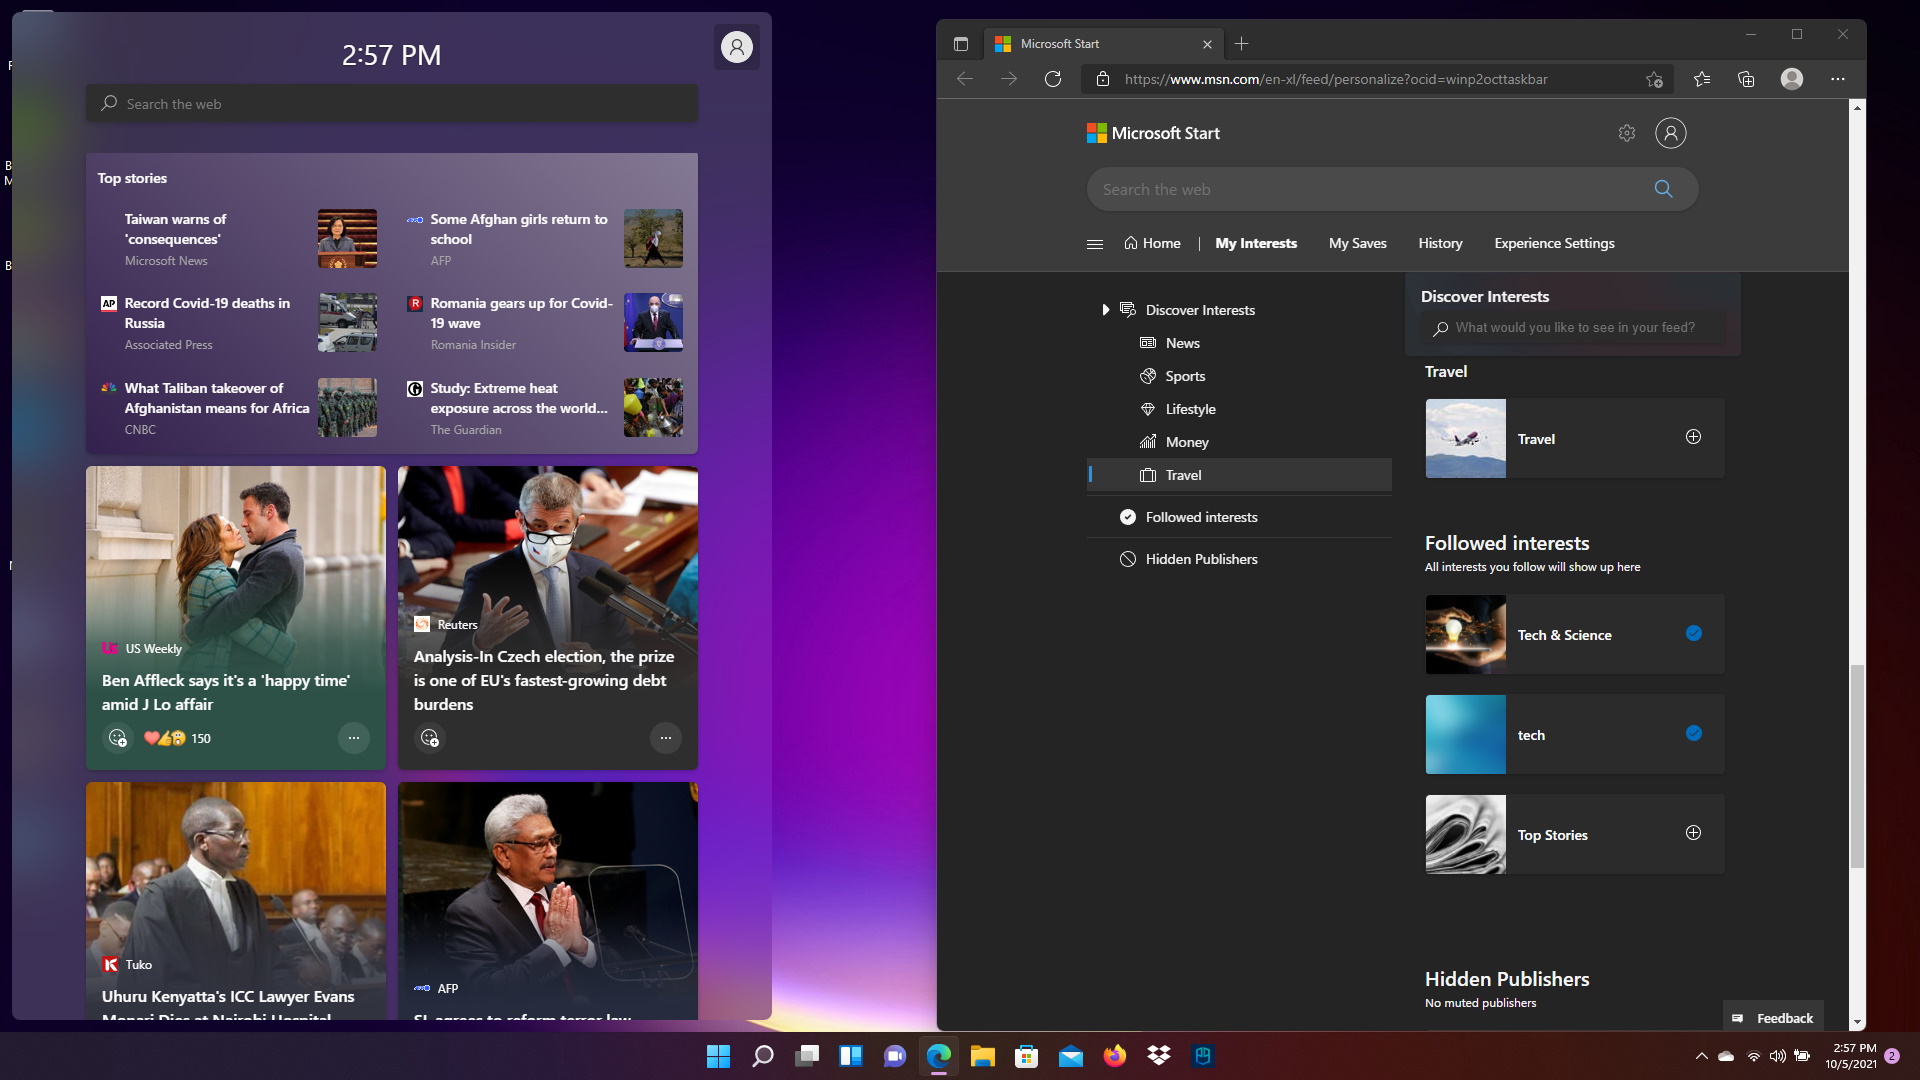Open Dropbox from the taskbar

tap(1159, 1056)
